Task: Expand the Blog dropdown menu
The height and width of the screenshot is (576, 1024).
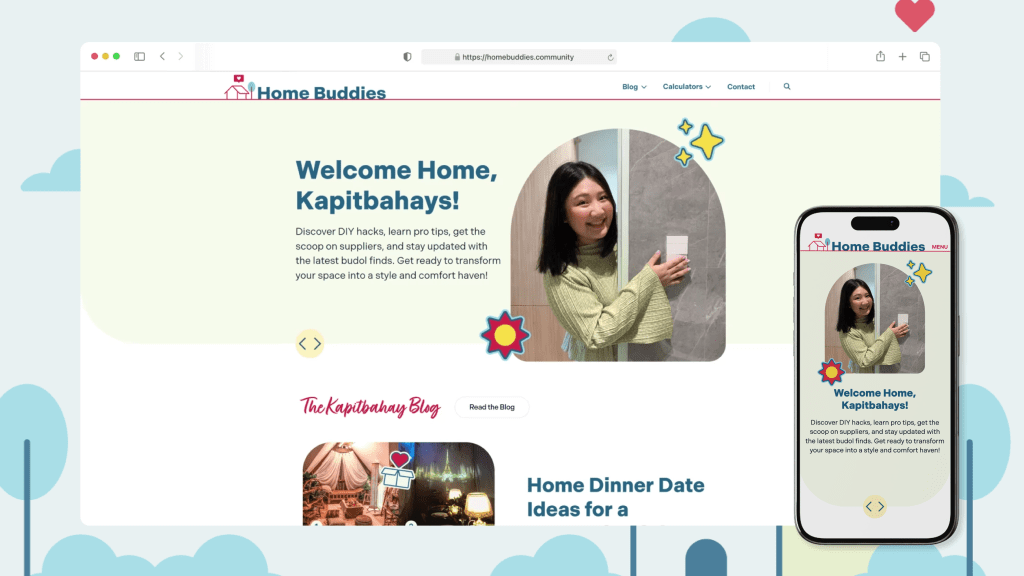Action: tap(634, 87)
